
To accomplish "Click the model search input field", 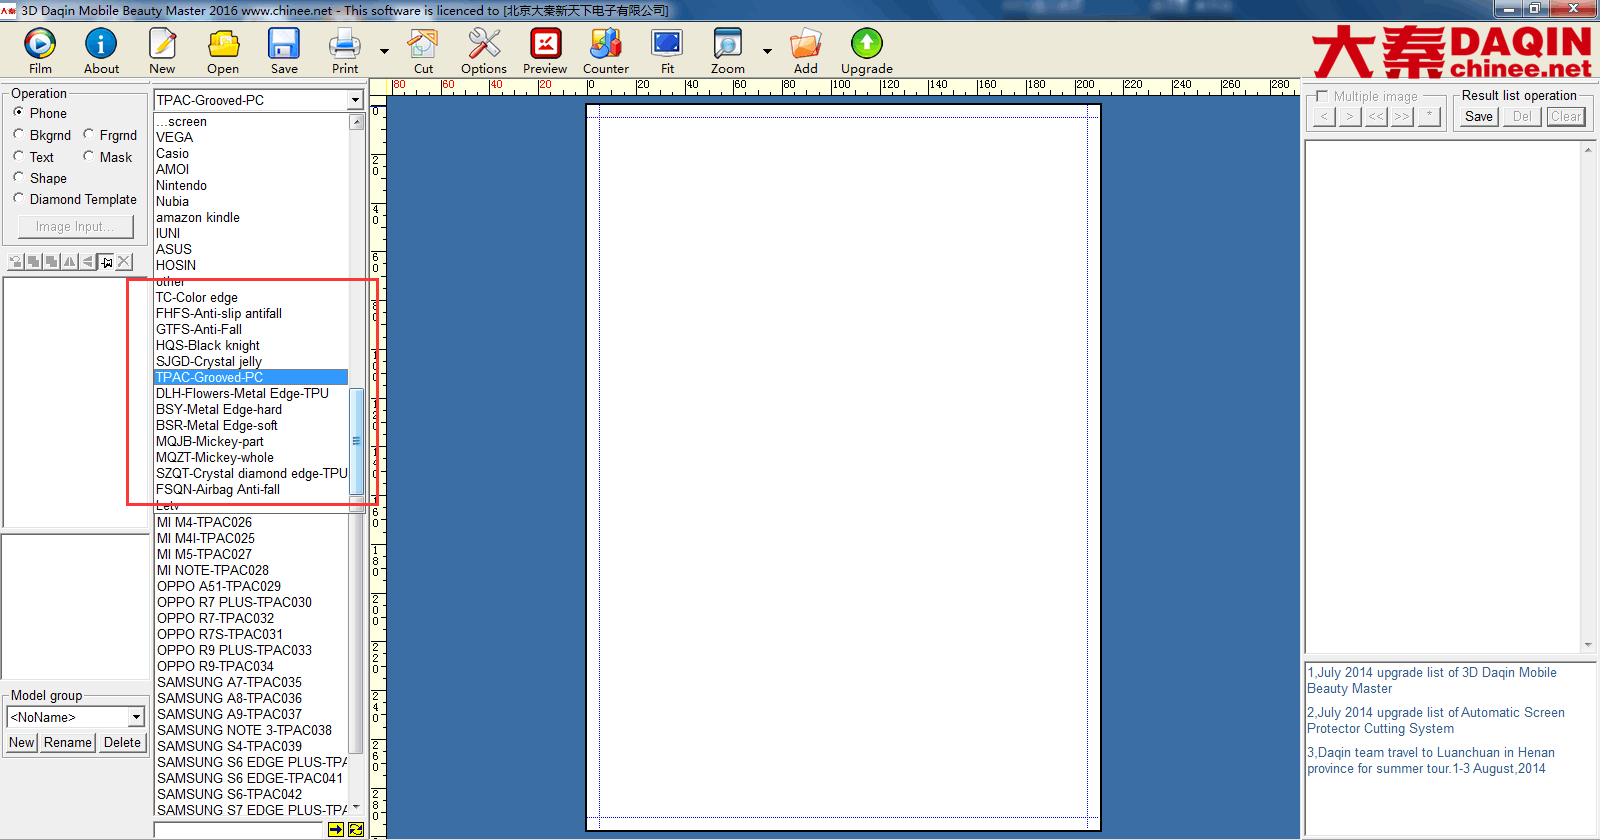I will (239, 830).
